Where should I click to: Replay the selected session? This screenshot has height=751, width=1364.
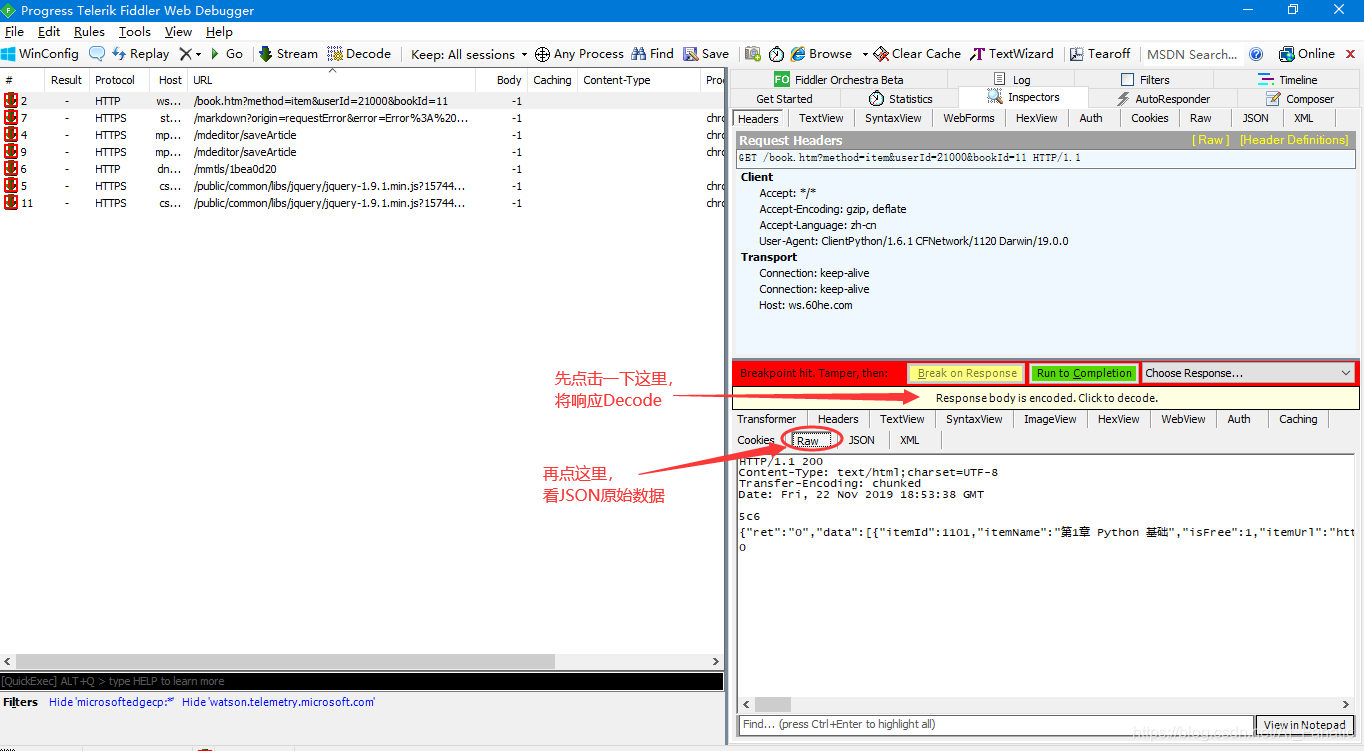[x=140, y=54]
